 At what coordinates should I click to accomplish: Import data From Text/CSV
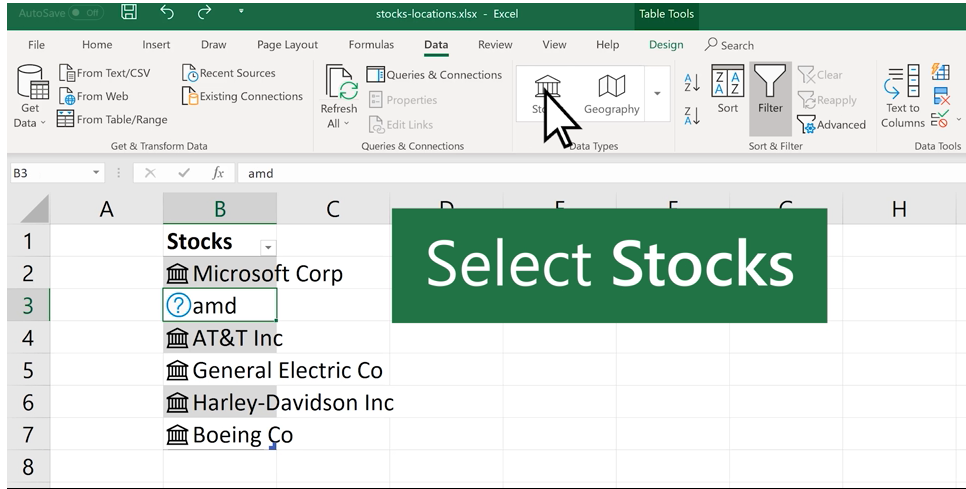tap(105, 73)
